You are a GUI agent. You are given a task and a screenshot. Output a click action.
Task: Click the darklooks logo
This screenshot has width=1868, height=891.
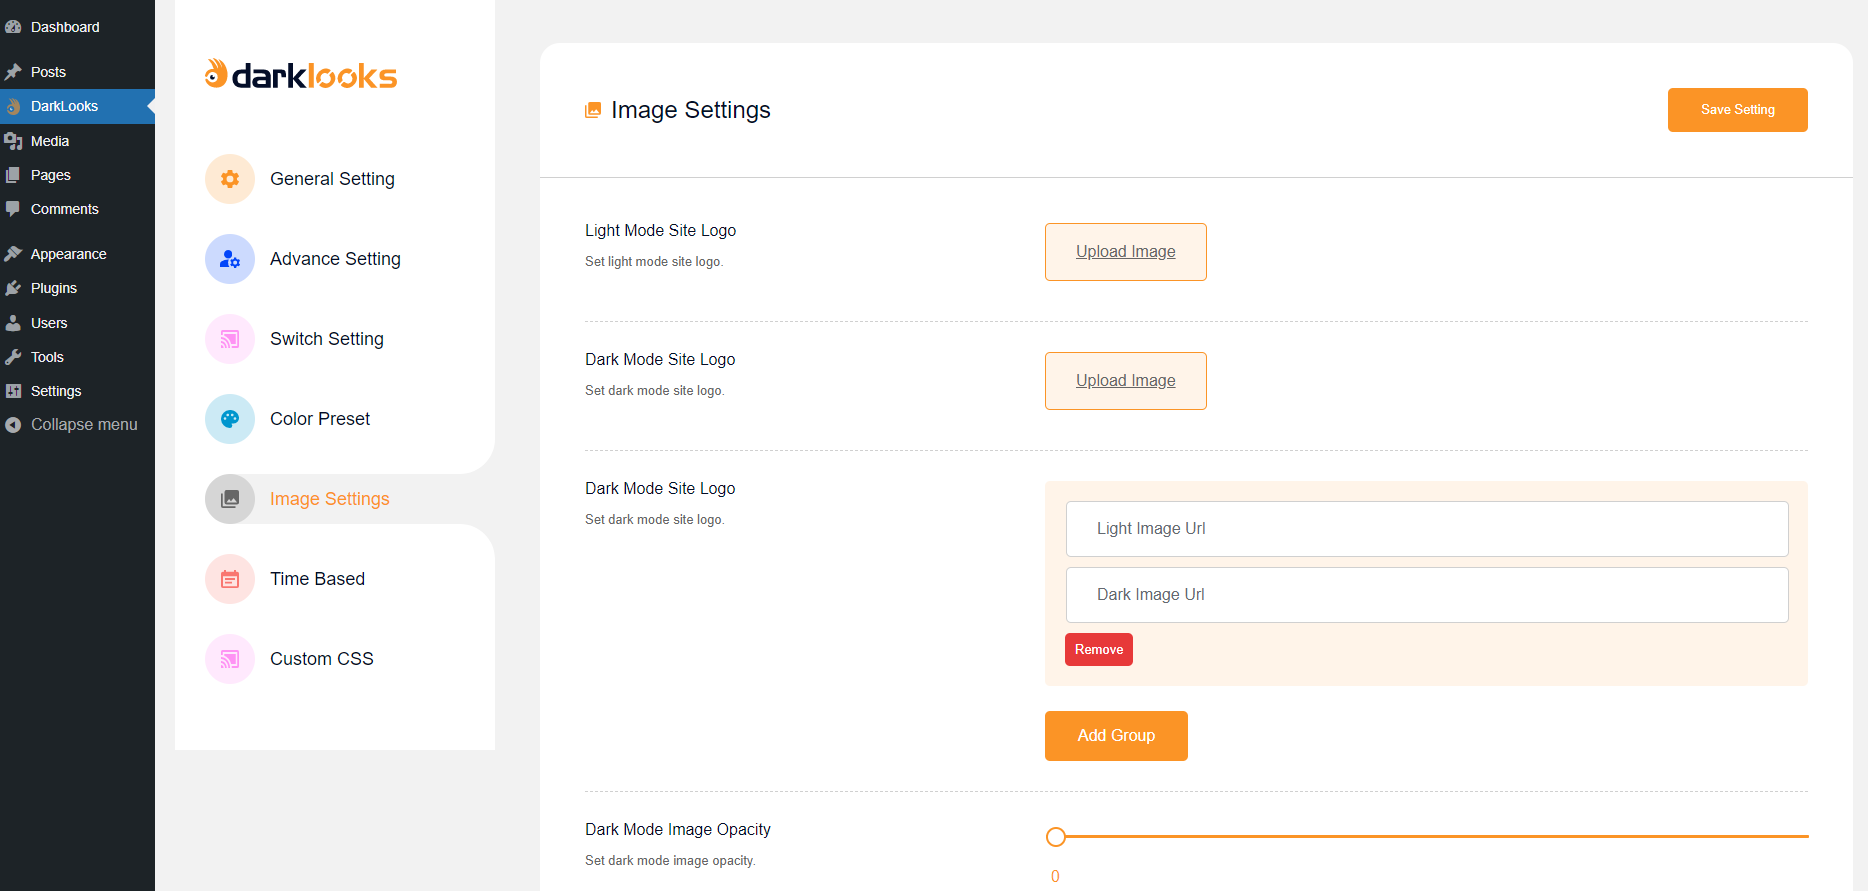[x=301, y=74]
